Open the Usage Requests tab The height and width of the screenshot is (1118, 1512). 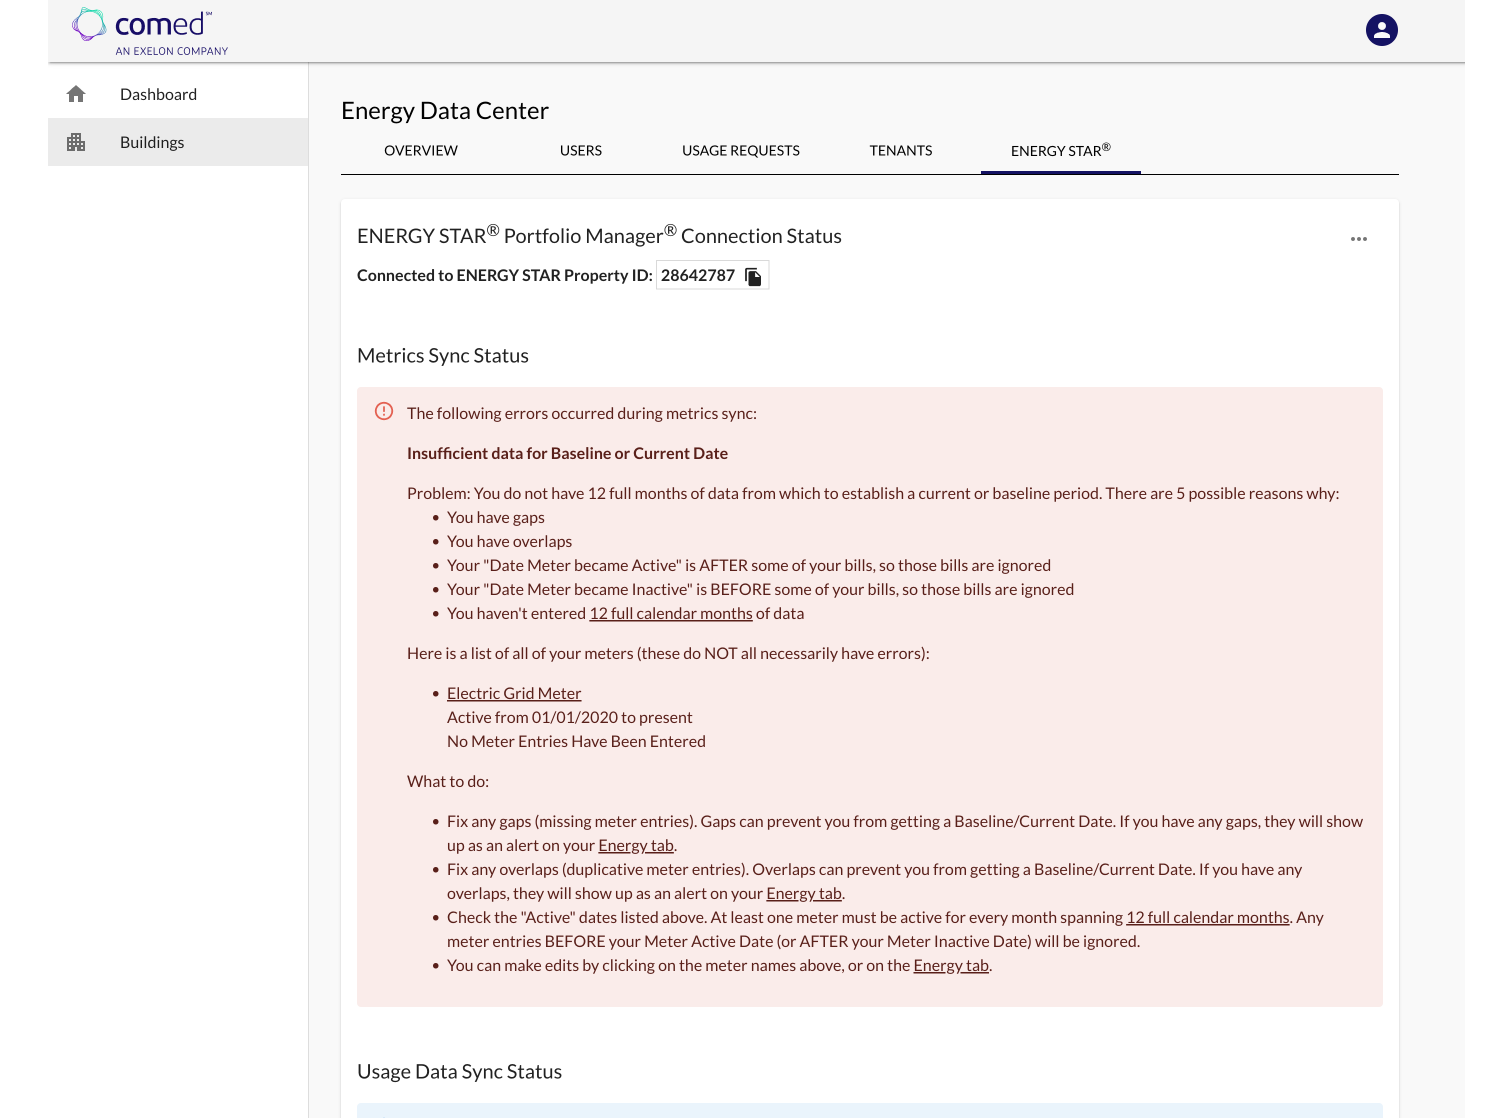(741, 151)
